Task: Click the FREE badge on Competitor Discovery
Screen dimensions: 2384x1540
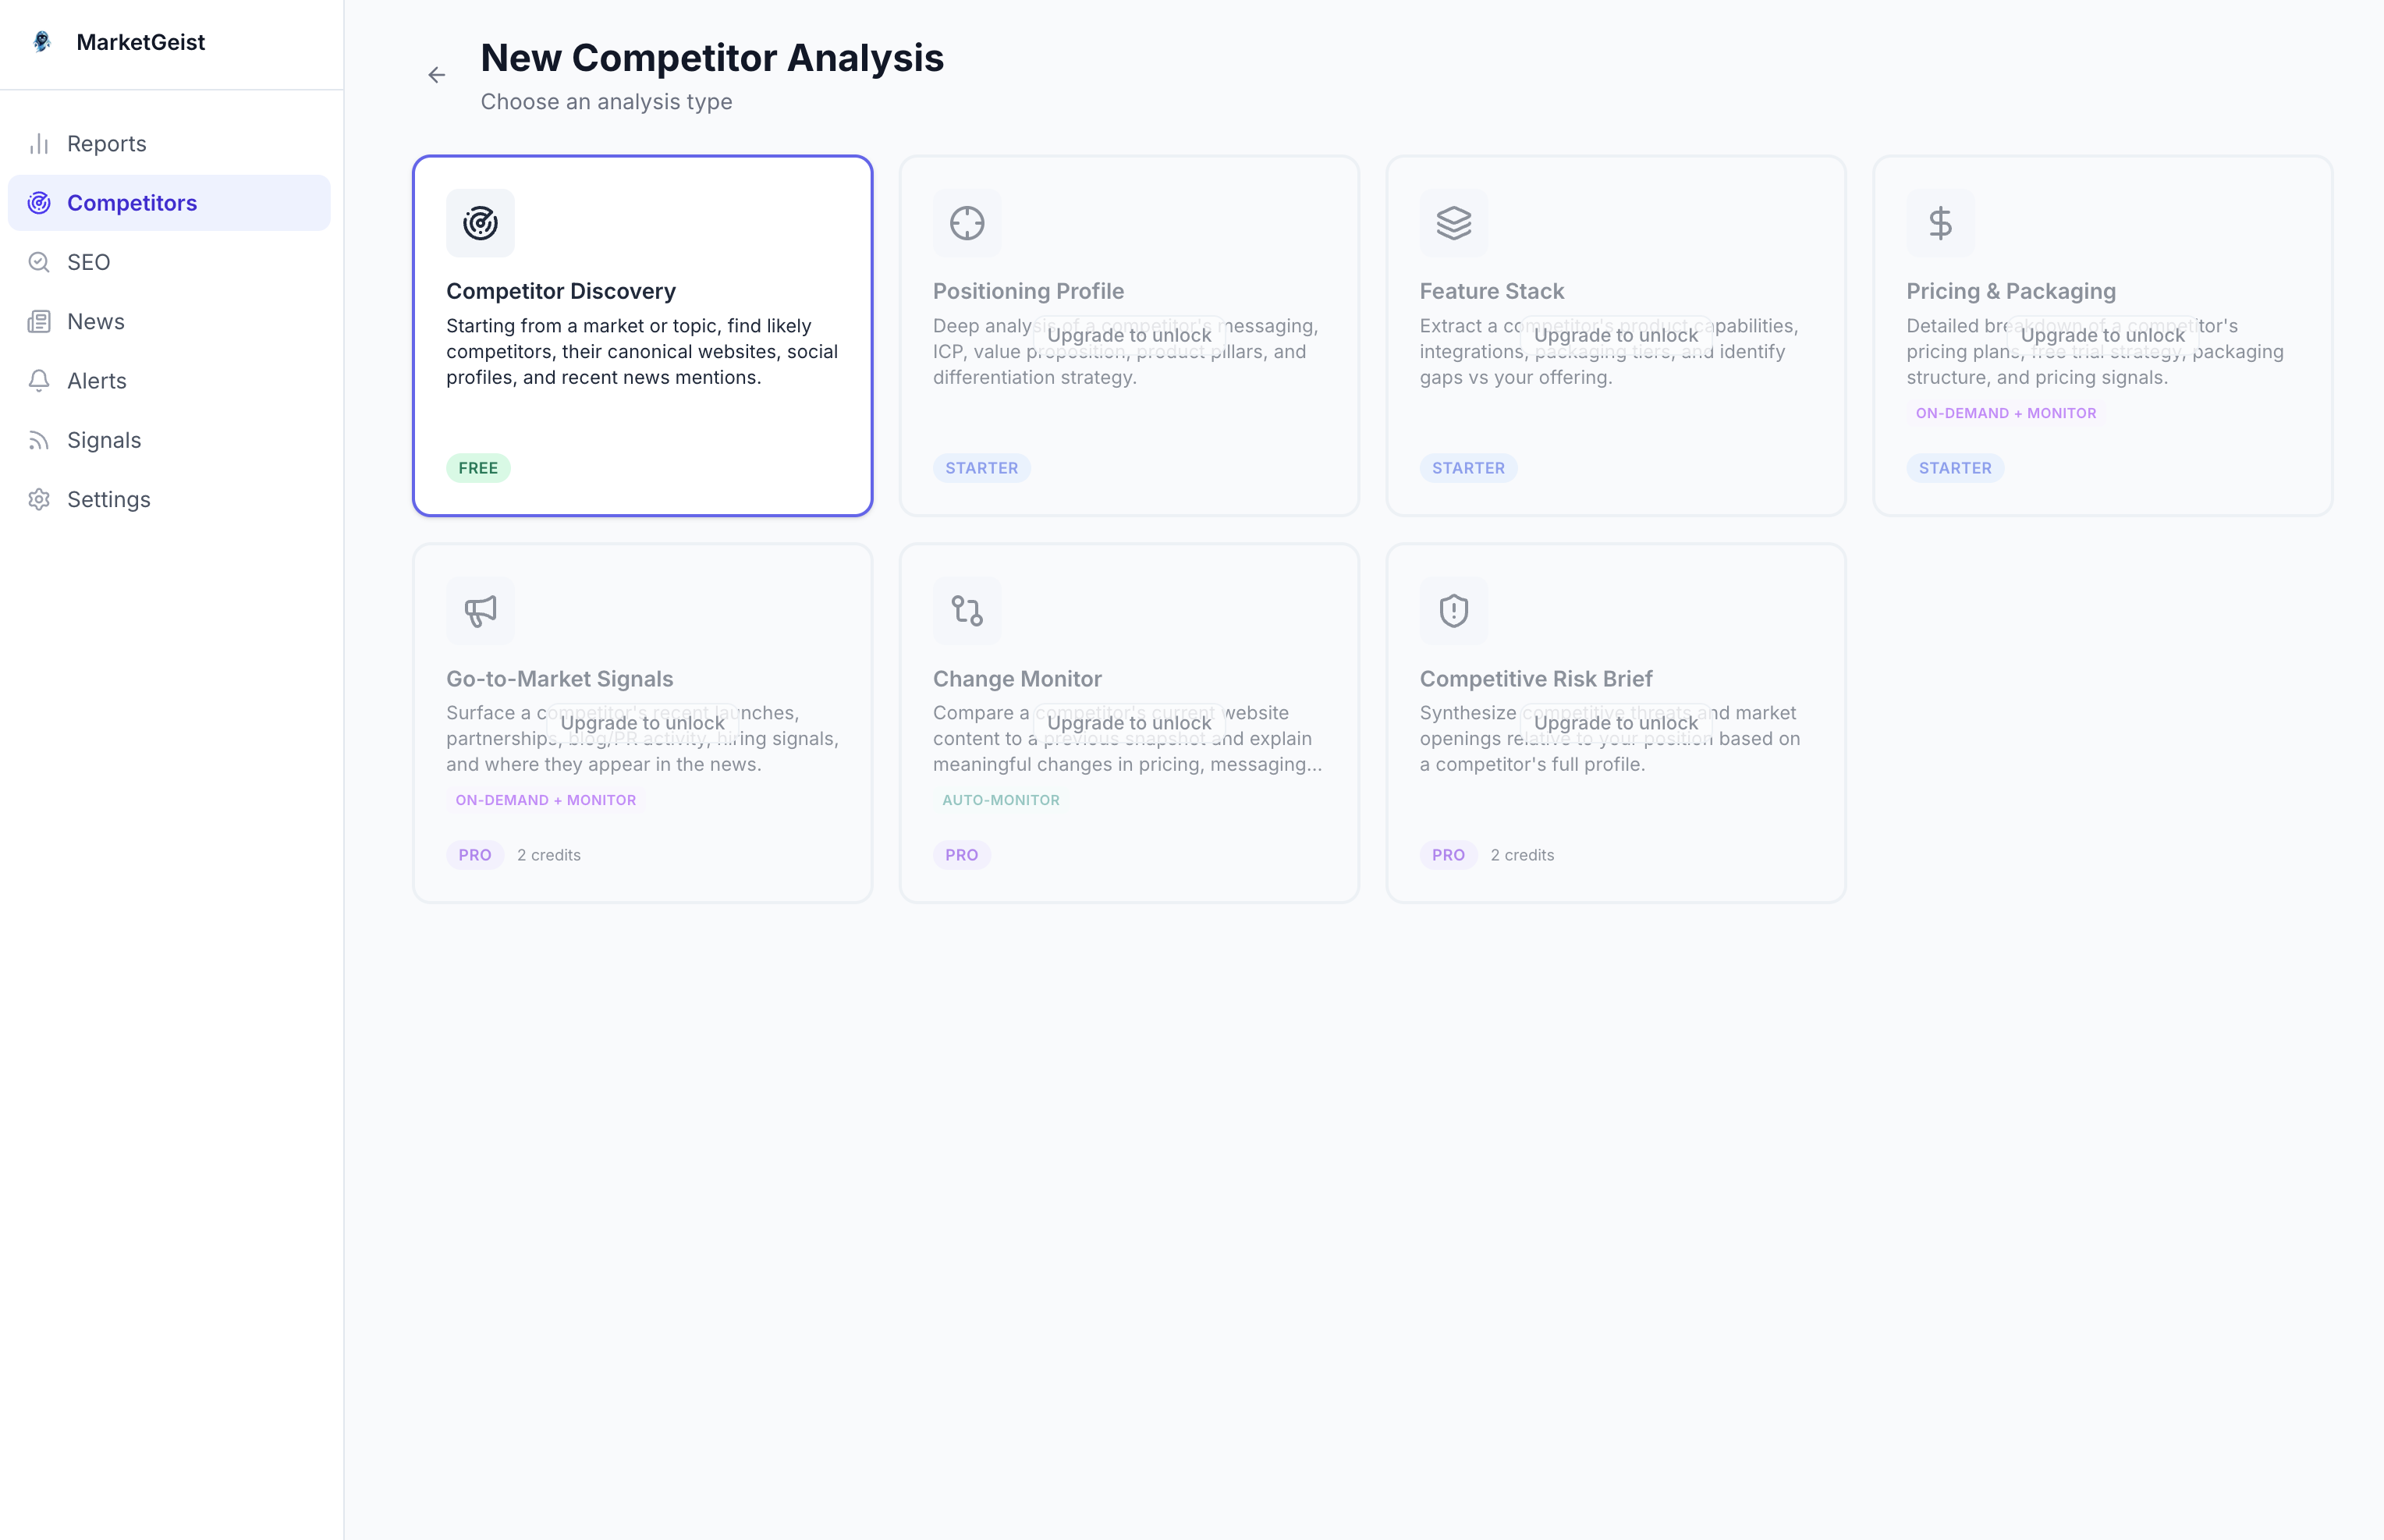Action: pos(478,467)
